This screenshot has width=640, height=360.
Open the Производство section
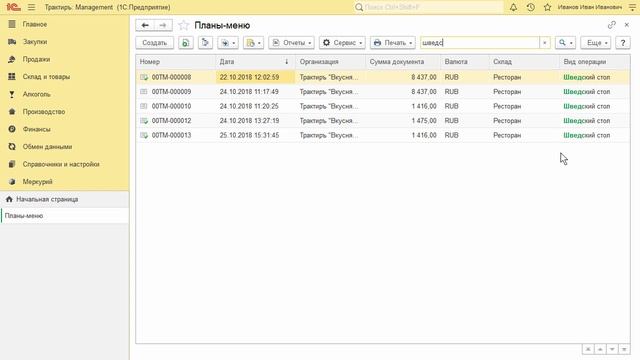tap(44, 112)
